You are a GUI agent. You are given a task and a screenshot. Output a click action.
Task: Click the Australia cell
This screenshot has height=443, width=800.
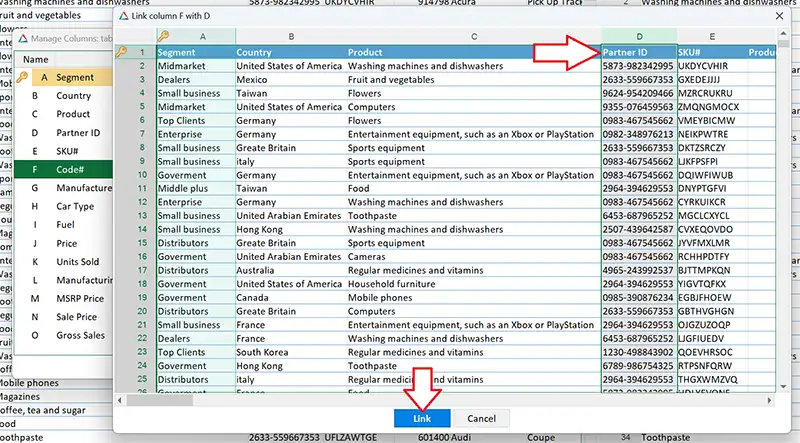point(291,270)
